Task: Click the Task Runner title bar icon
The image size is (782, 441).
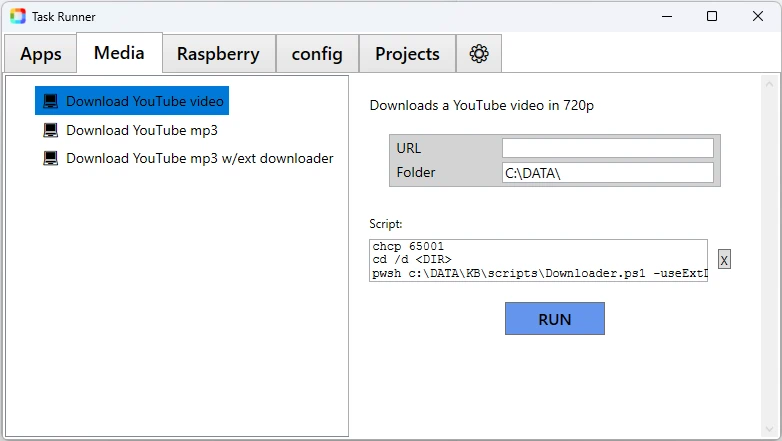Action: 17,16
